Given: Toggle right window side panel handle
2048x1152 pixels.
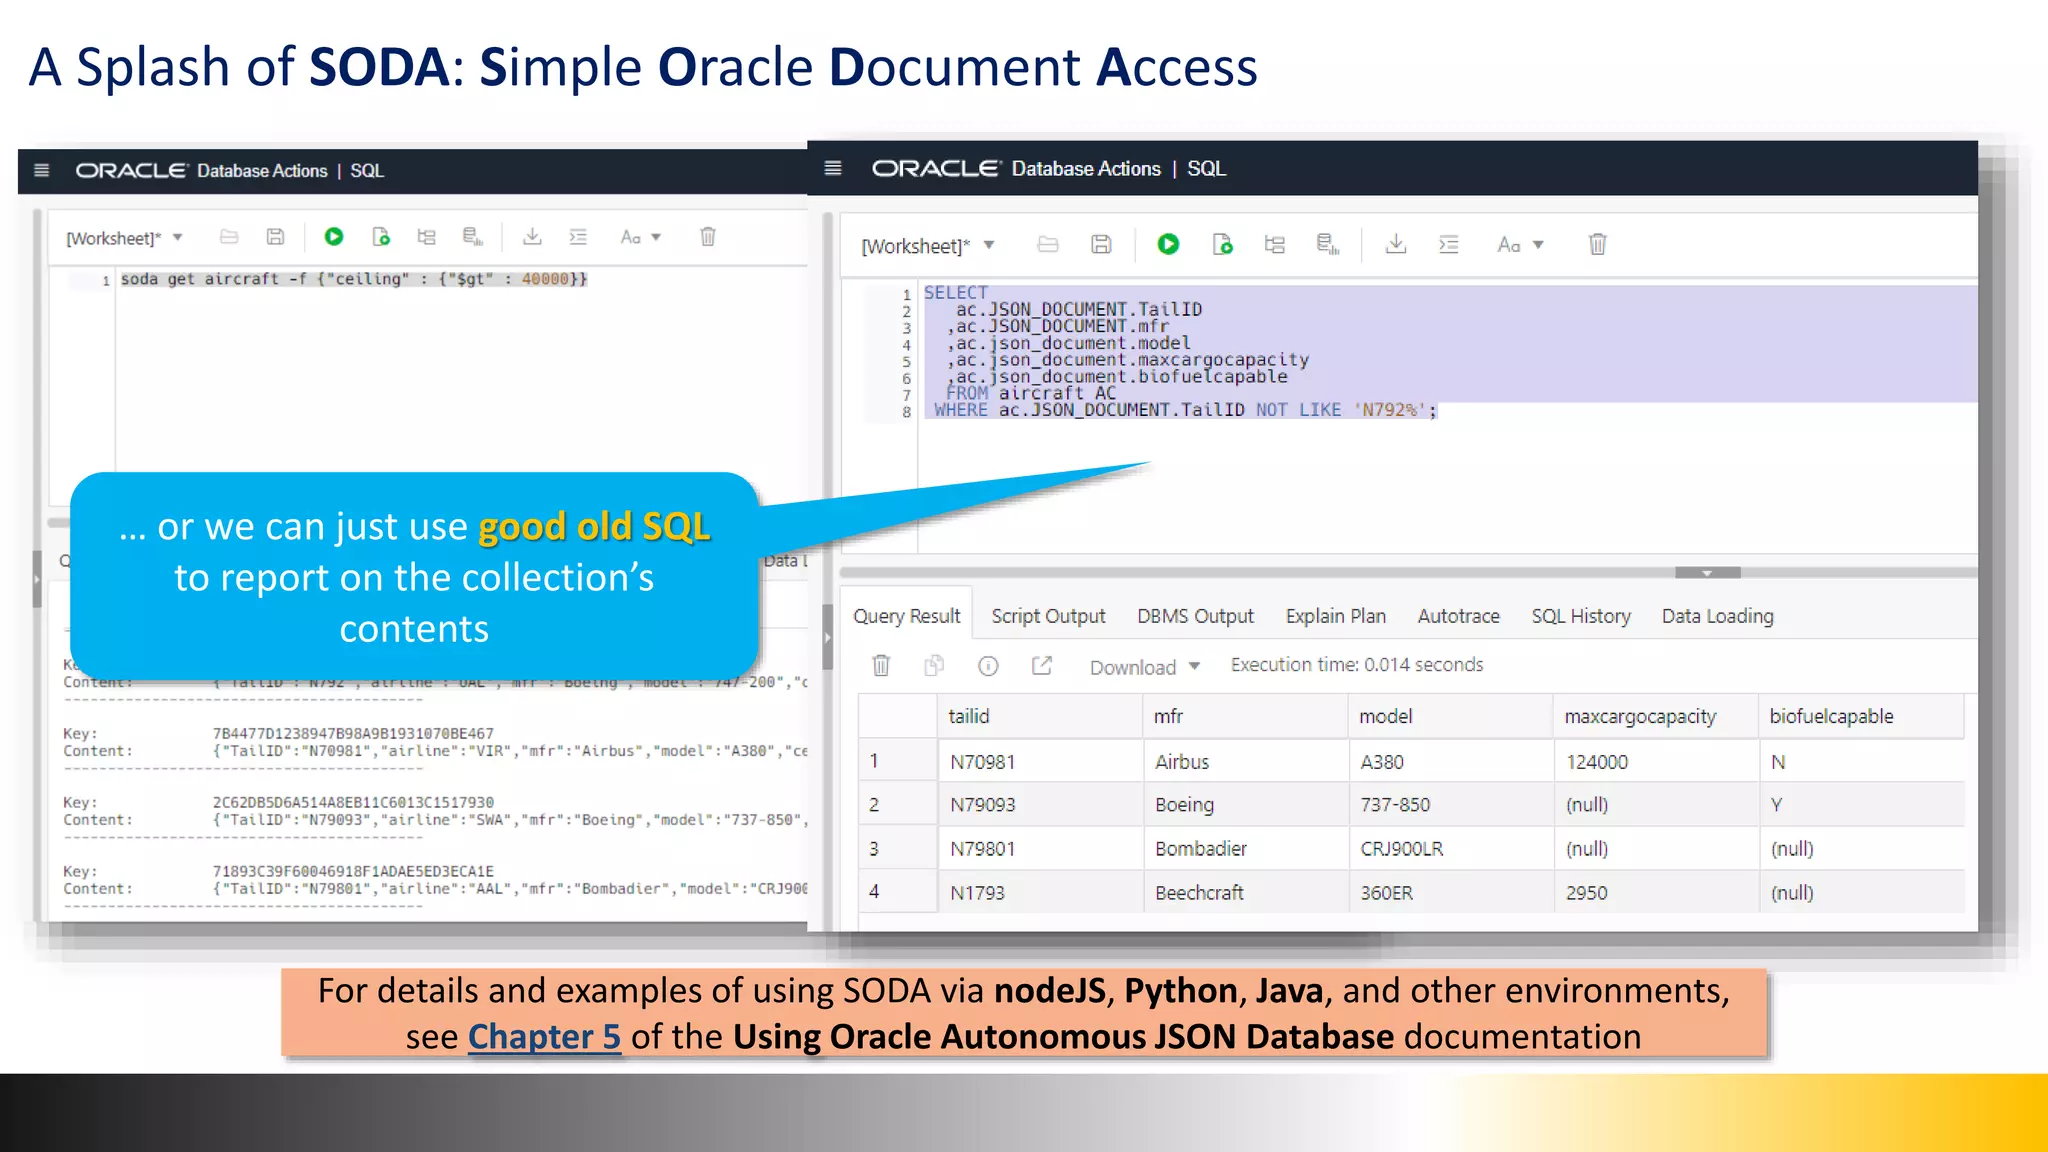Looking at the screenshot, I should point(828,637).
